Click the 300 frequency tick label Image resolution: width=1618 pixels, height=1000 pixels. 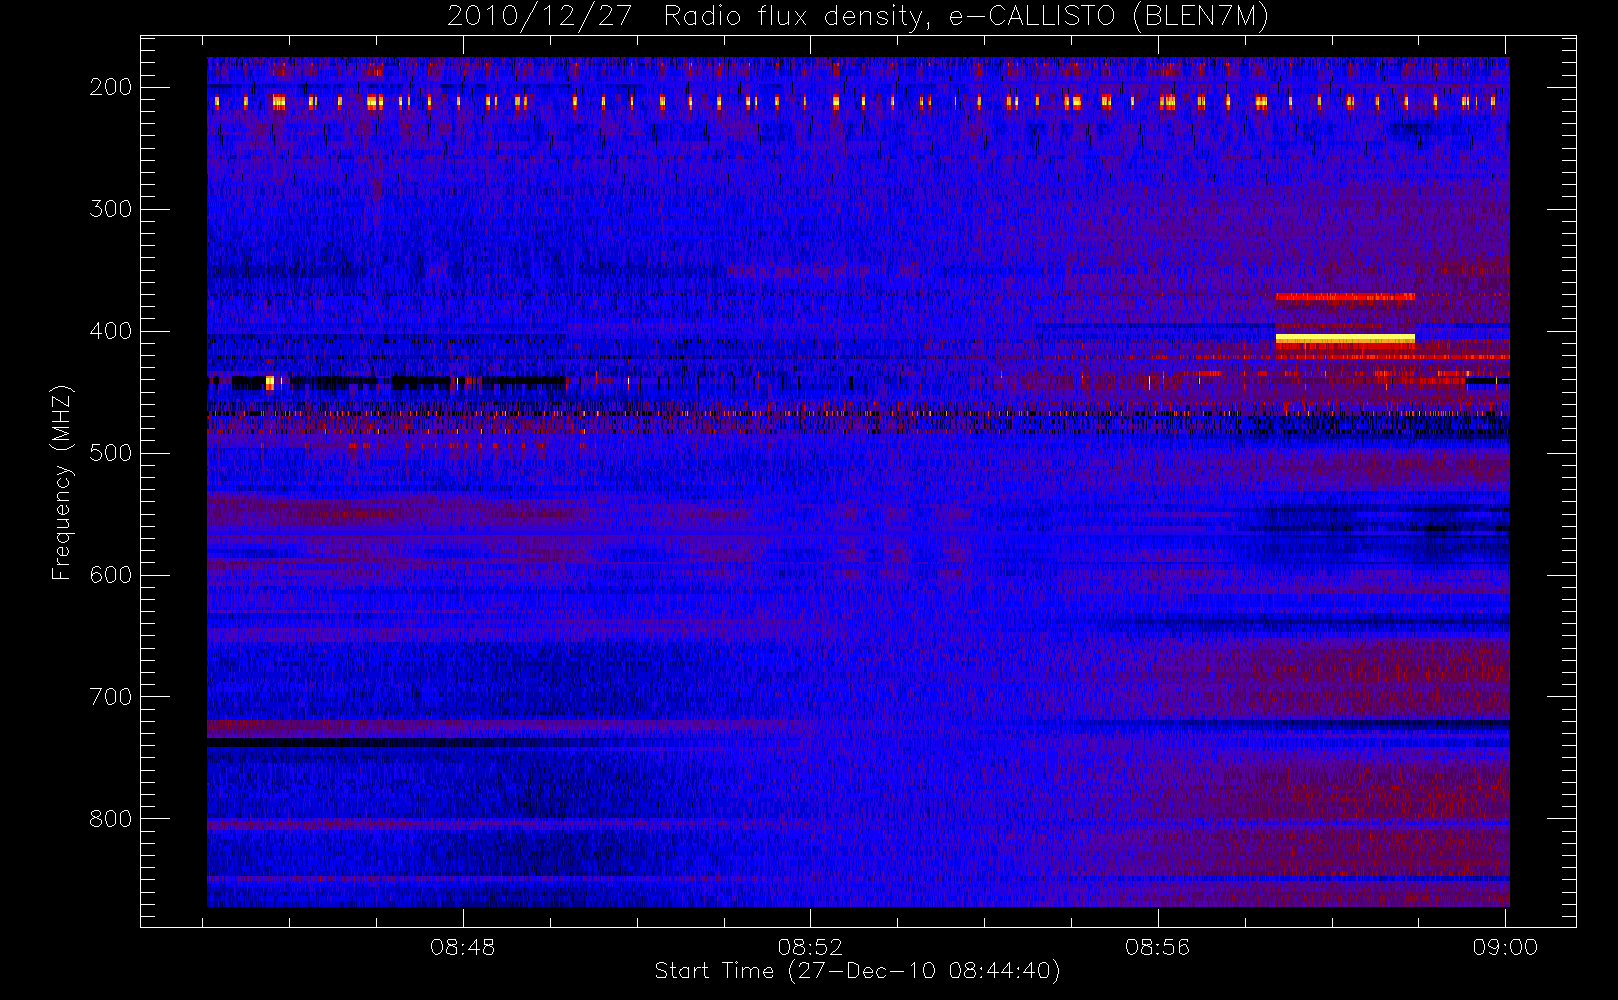(x=110, y=209)
